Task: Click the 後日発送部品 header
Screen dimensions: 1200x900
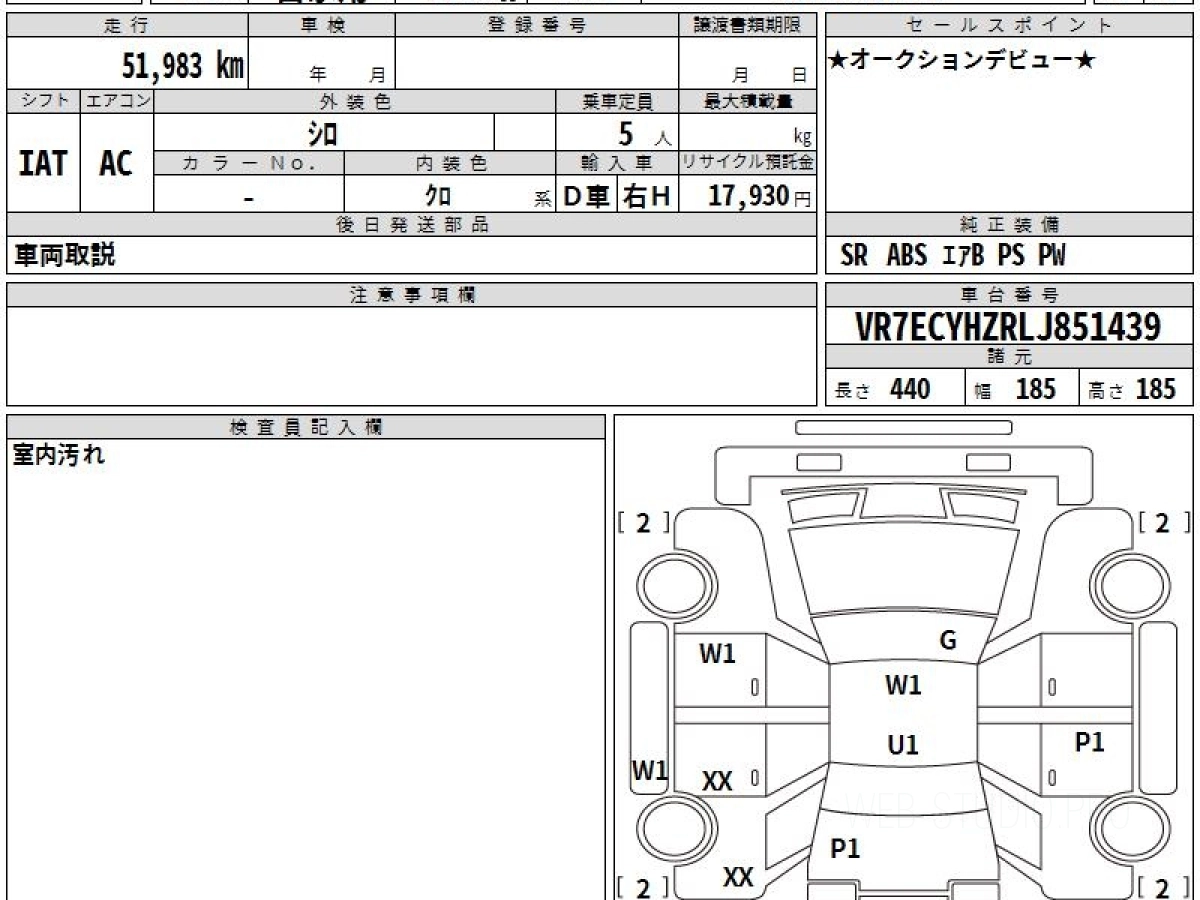Action: tap(411, 225)
